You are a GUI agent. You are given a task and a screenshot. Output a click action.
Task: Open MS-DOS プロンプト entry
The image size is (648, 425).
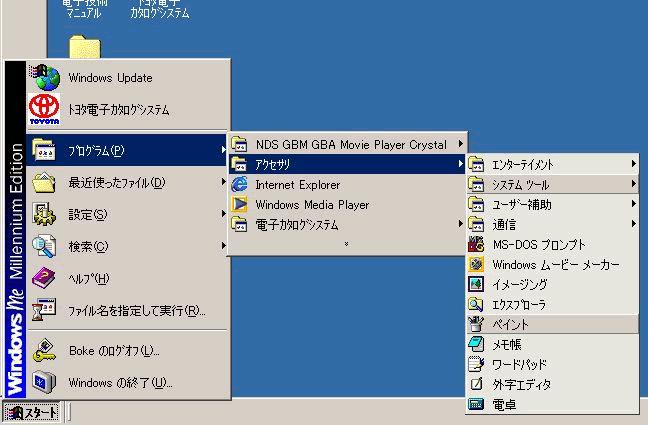[x=553, y=244]
